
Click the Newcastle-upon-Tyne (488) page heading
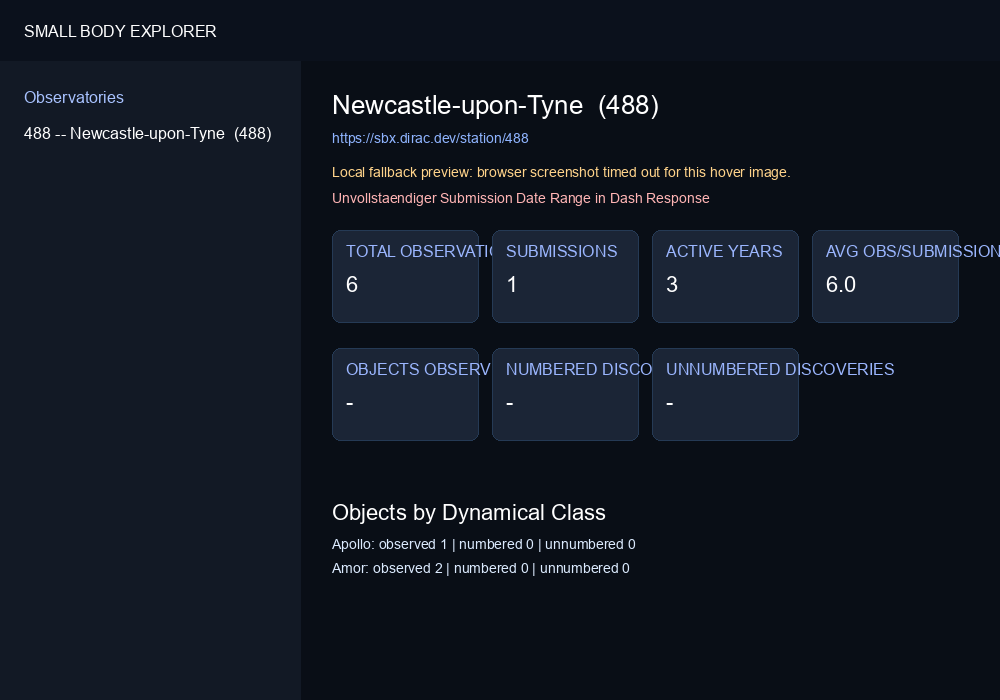(496, 105)
